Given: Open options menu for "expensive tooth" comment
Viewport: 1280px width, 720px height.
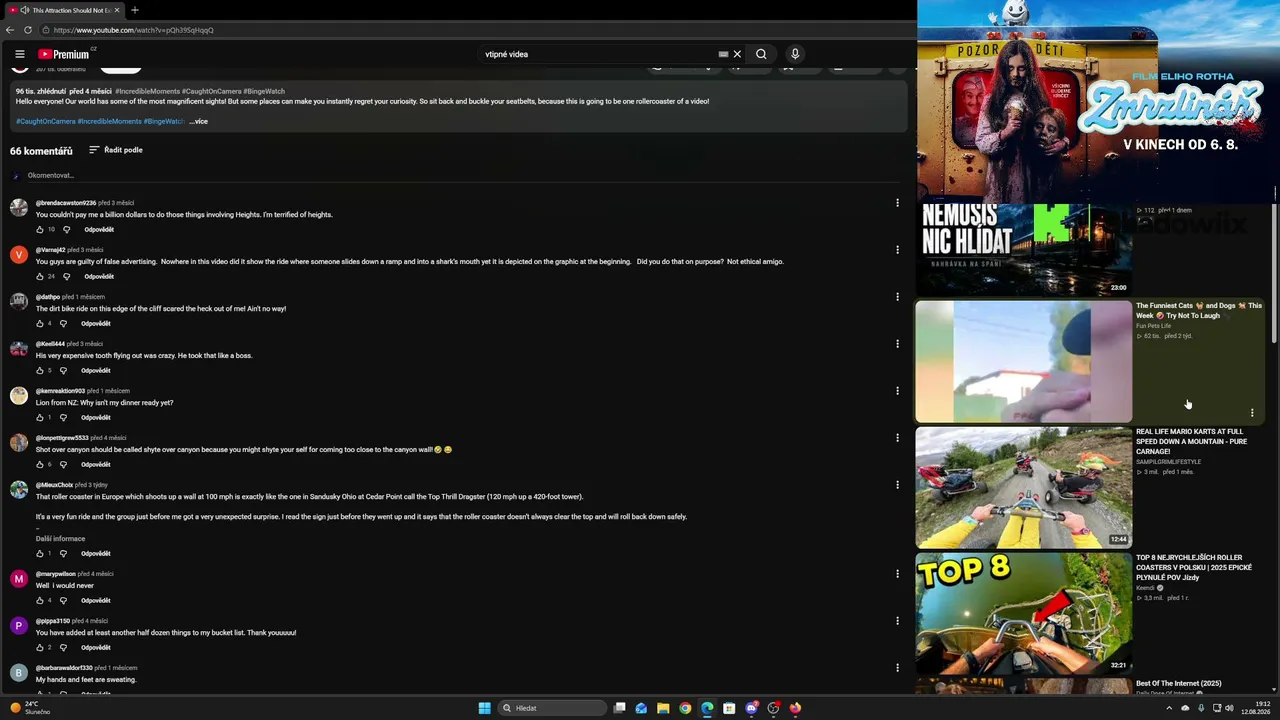Looking at the screenshot, I should coord(897,344).
